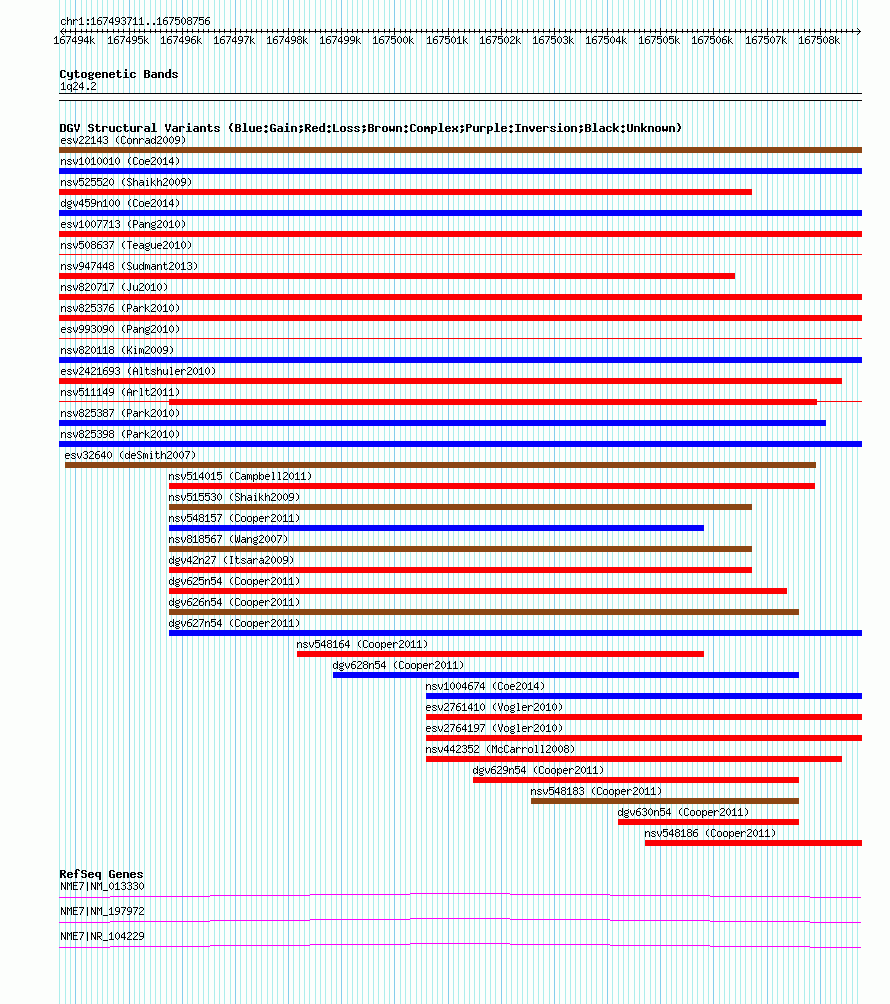Screen dimensions: 890x1004
Task: Click the 1q24.2 cytogenetic band label
Action: pos(78,86)
